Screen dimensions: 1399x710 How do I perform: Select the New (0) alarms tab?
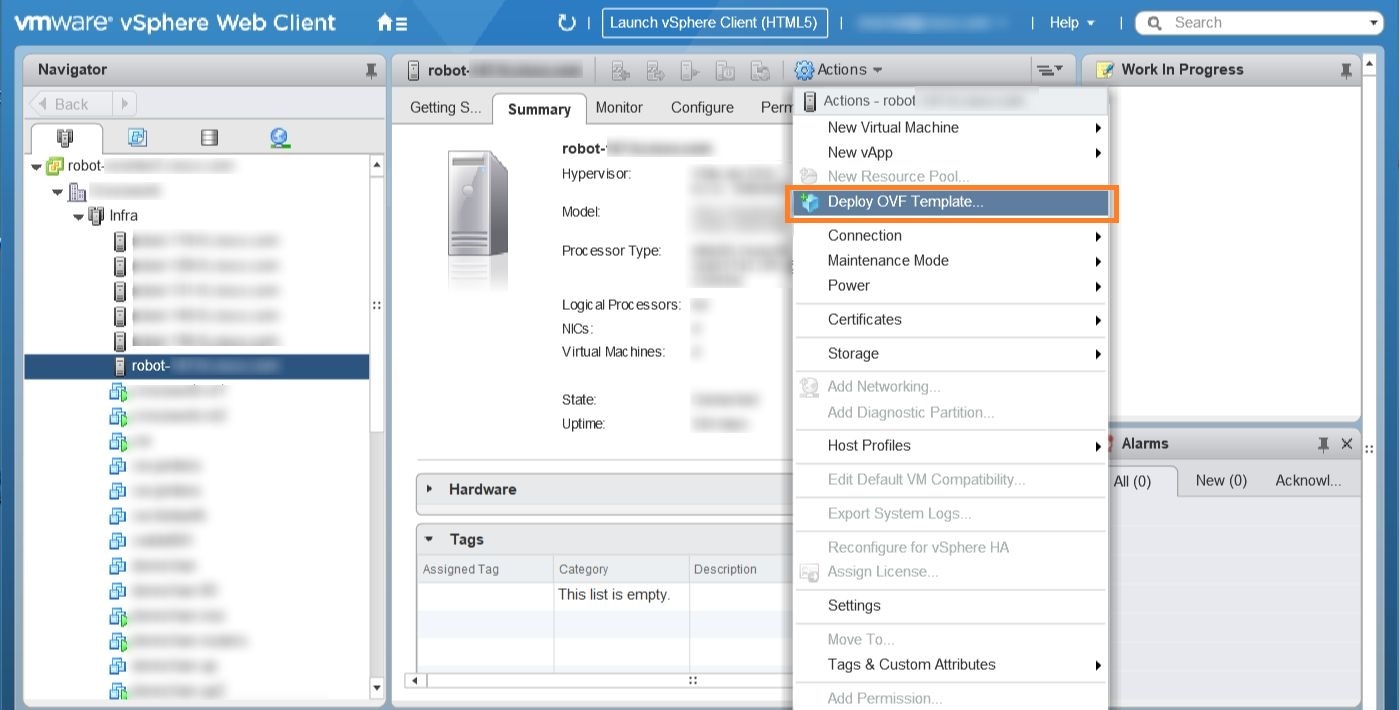click(x=1221, y=481)
